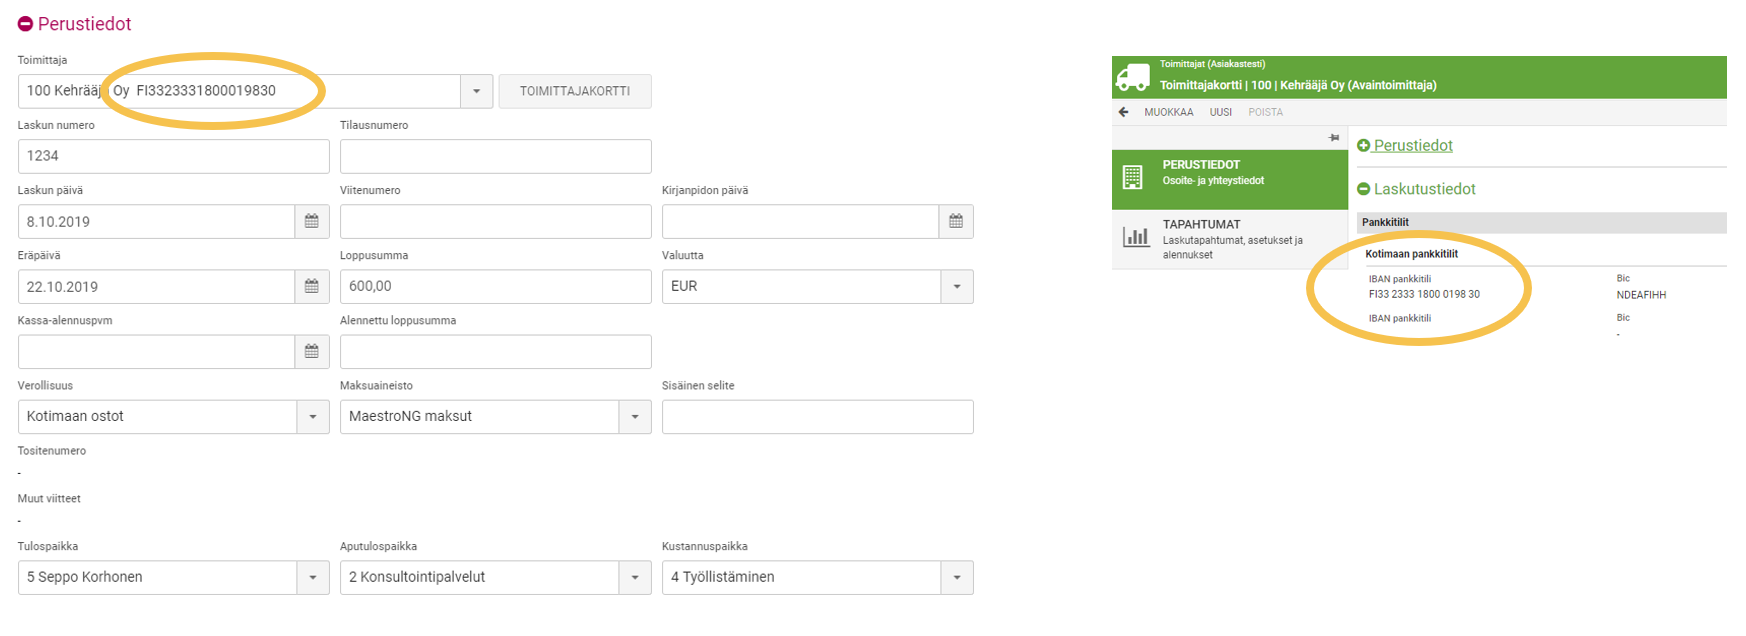Viewport: 1746px width, 636px height.
Task: Click the pin icon above Perustiedot panel
Action: coord(1334,138)
